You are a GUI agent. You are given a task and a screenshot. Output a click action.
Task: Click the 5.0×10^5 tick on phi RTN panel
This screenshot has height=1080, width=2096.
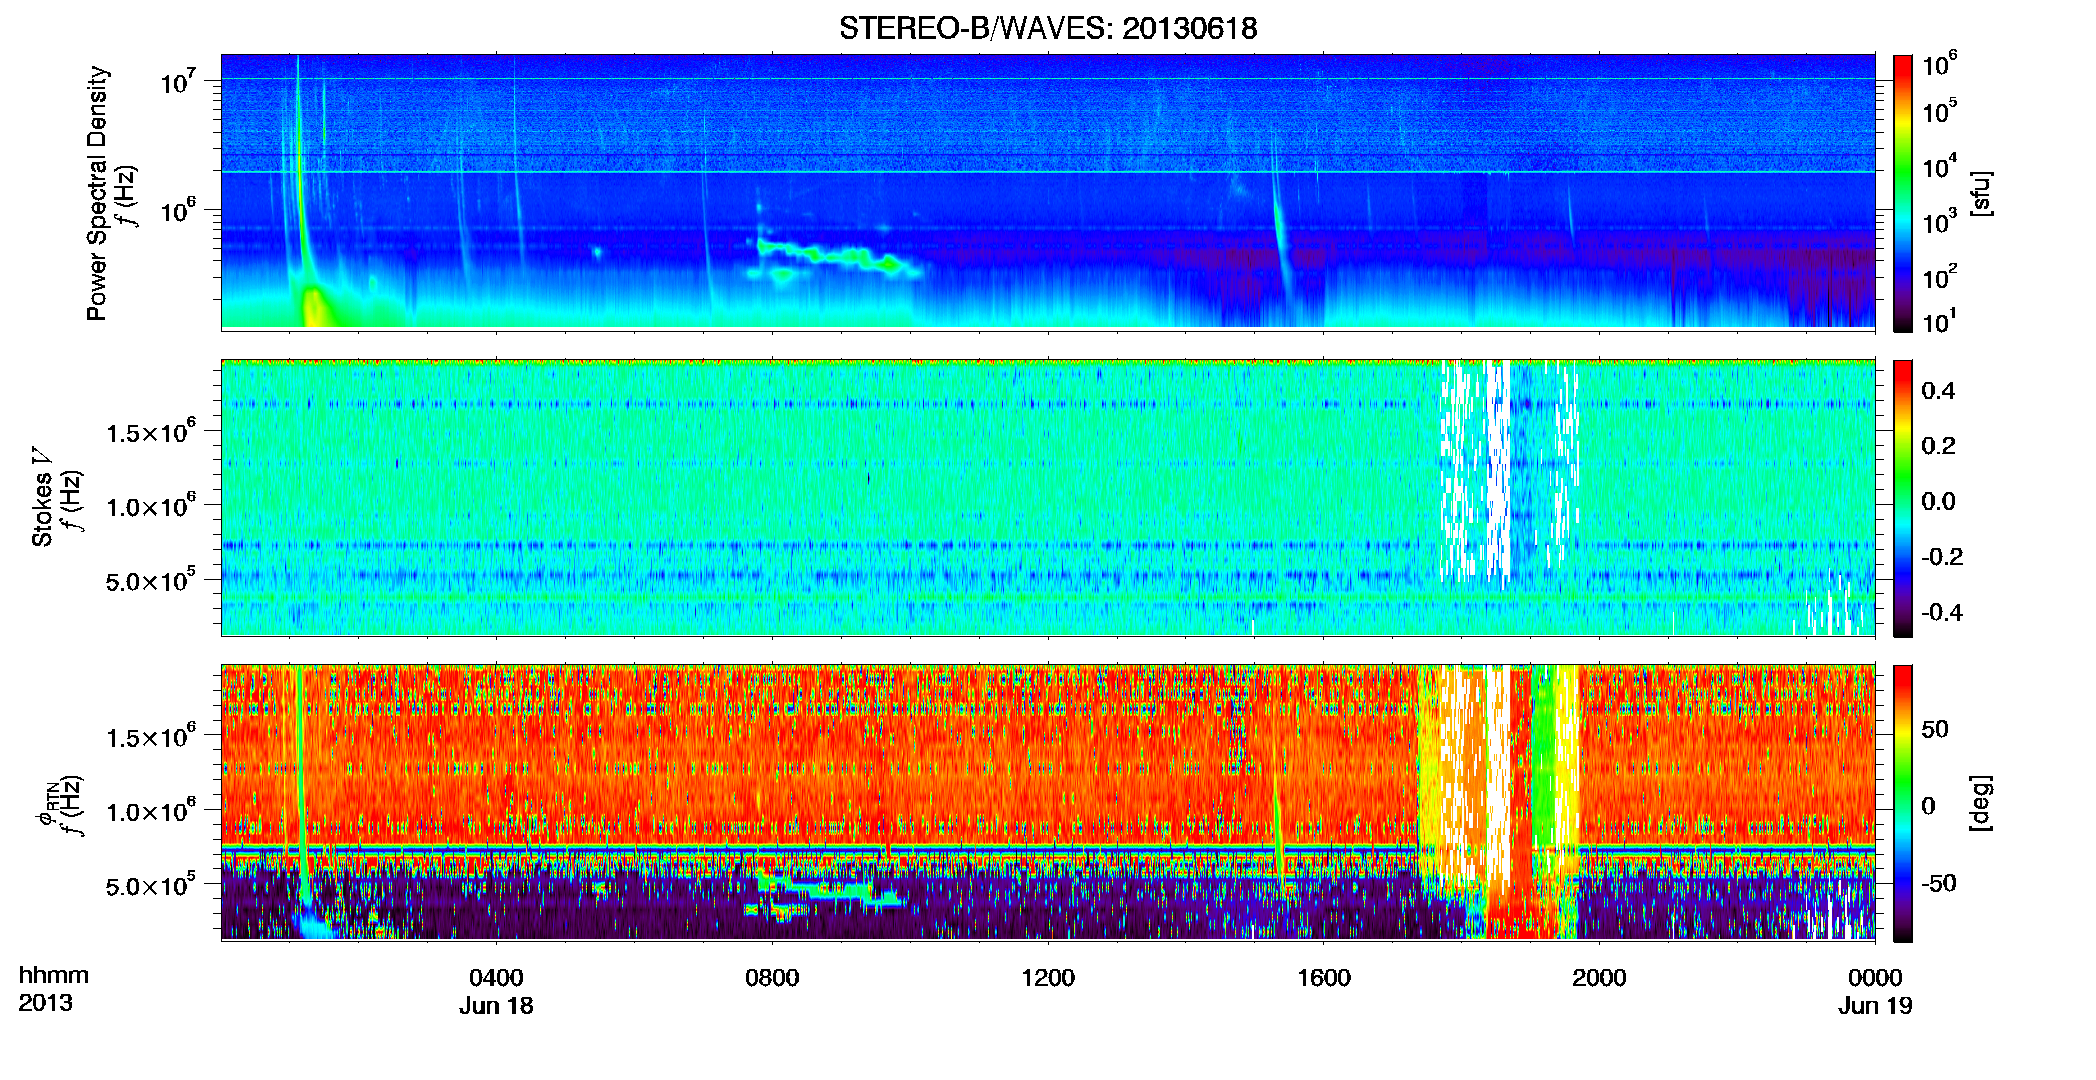tap(151, 885)
